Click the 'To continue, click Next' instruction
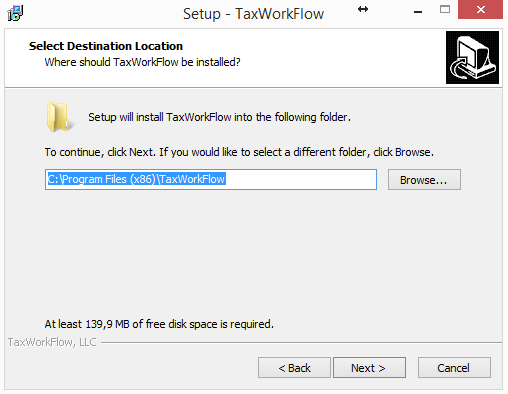 pos(239,152)
